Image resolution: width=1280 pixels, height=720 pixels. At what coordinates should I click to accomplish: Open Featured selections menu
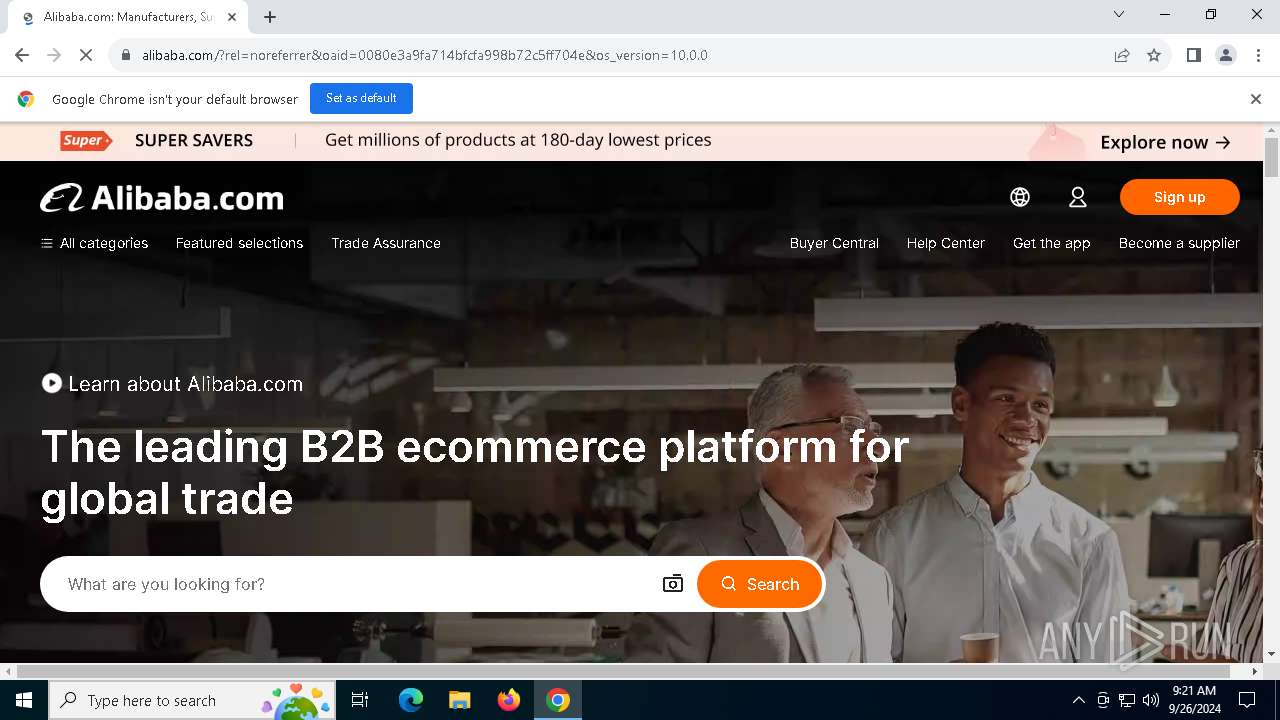point(239,243)
